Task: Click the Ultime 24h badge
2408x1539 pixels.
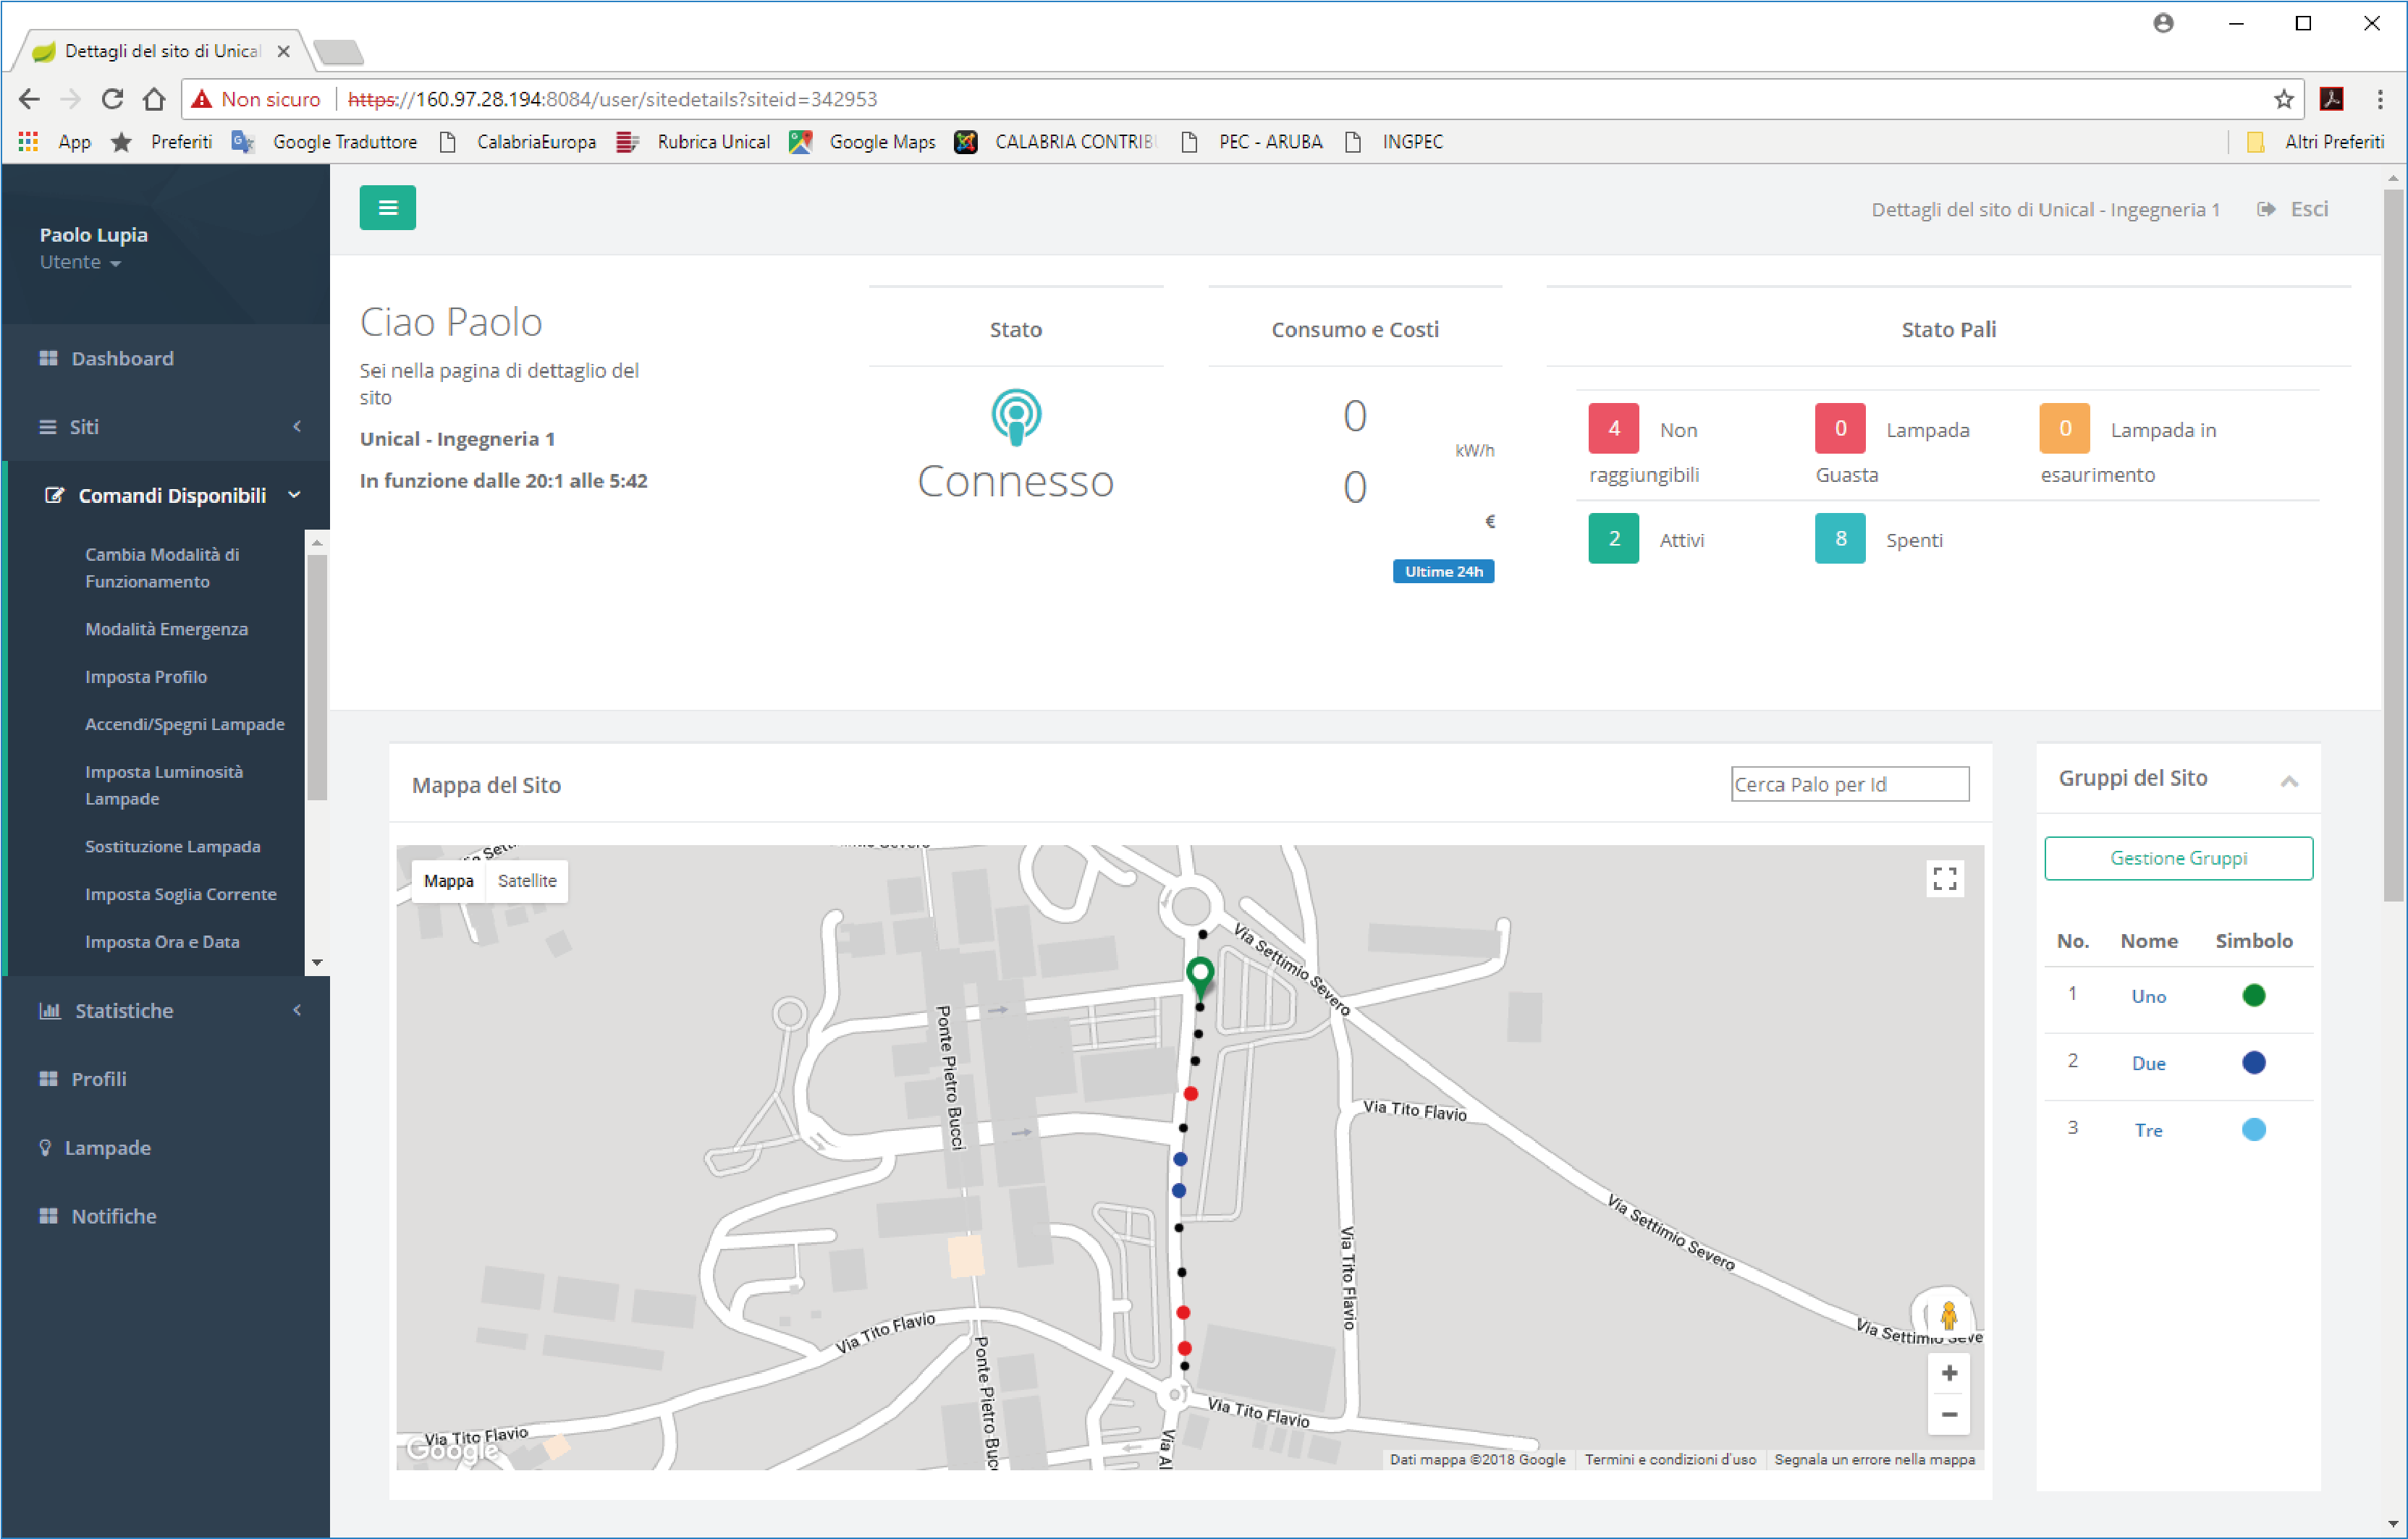Action: (1443, 571)
